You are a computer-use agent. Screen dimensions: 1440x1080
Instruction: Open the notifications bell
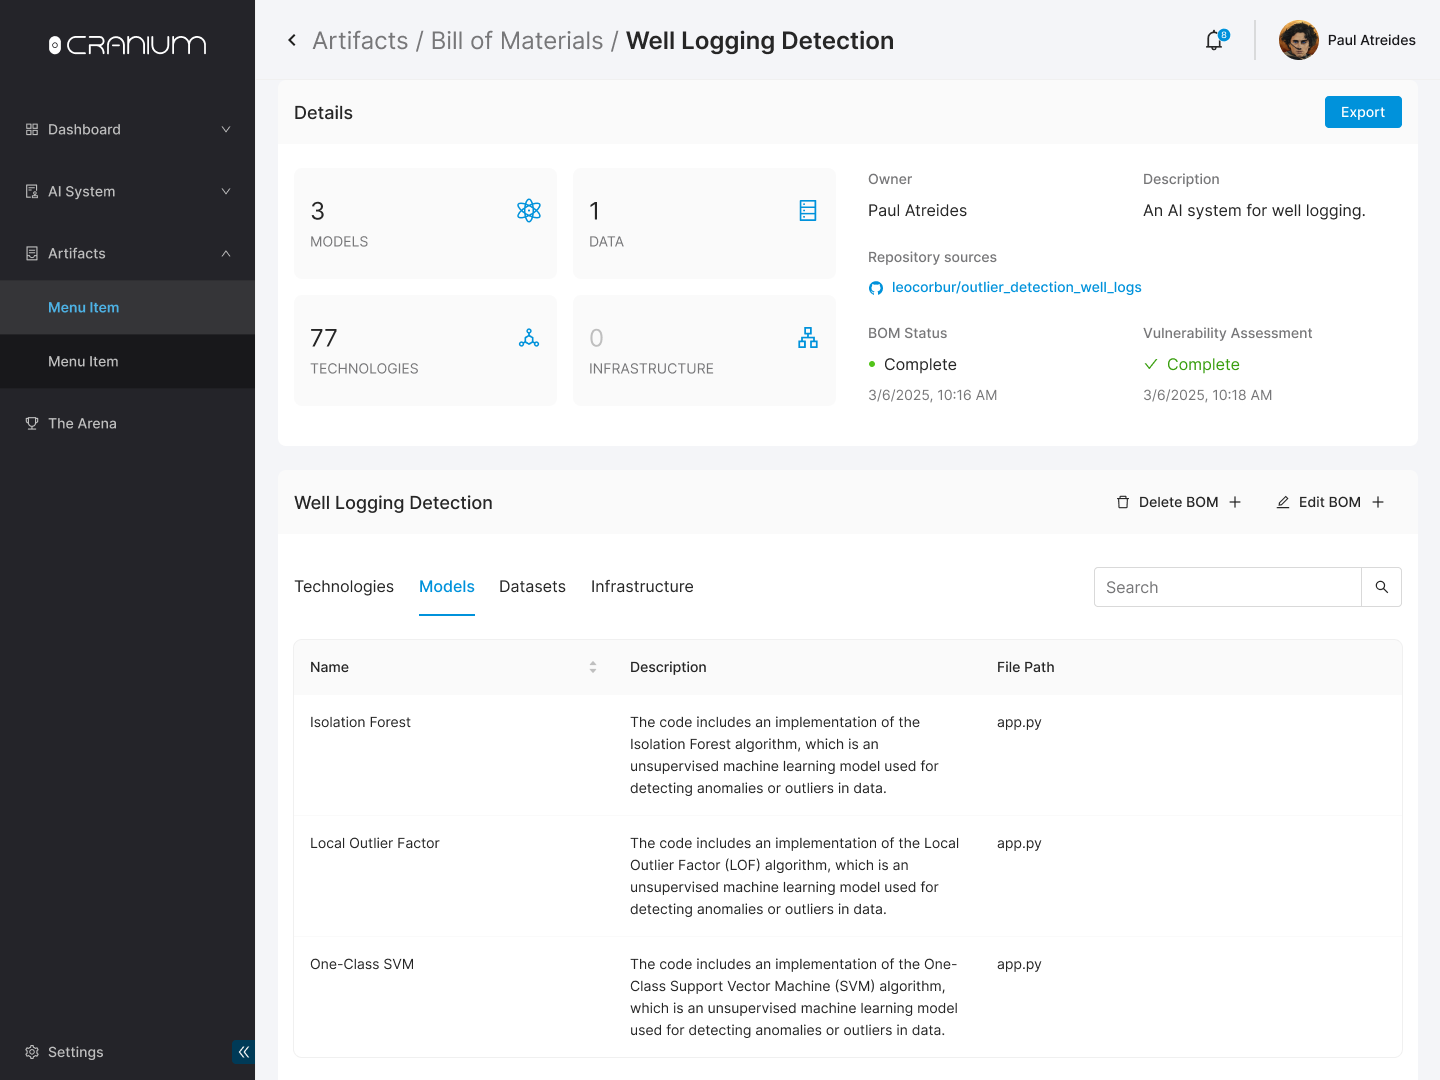[x=1214, y=40]
